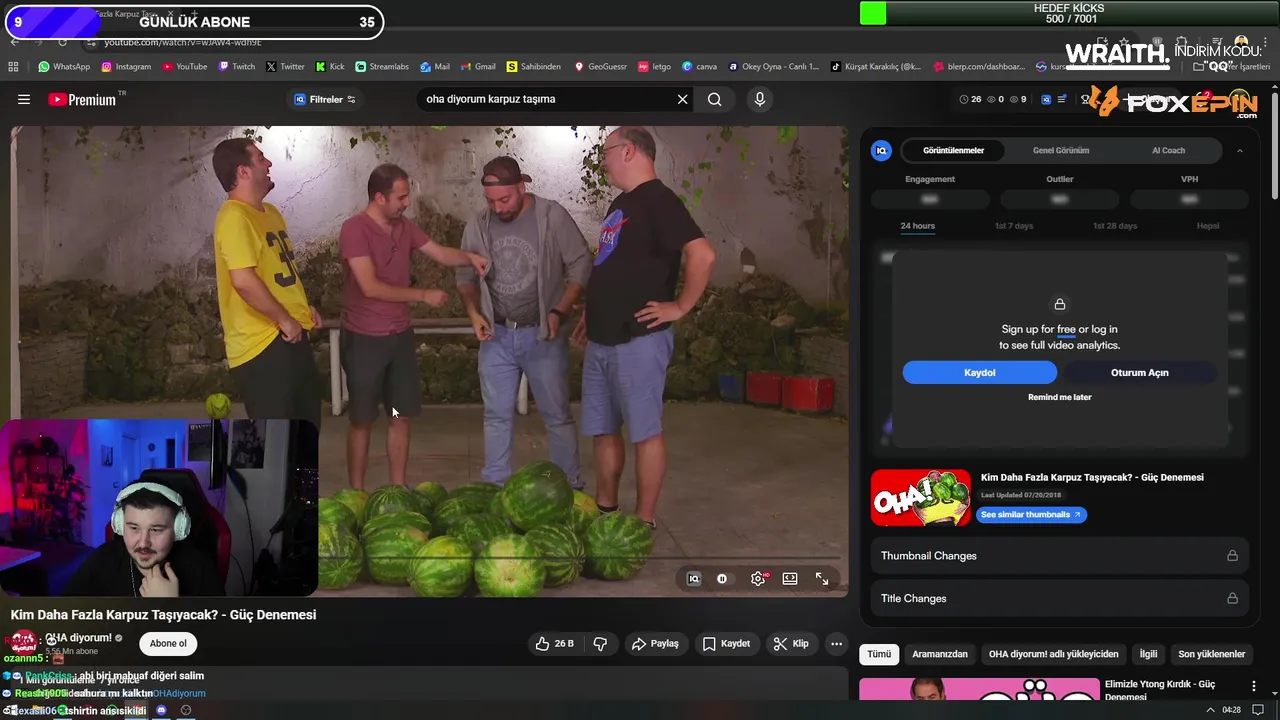1280x720 pixels.
Task: Open the AI Coach tab
Action: coord(1168,150)
